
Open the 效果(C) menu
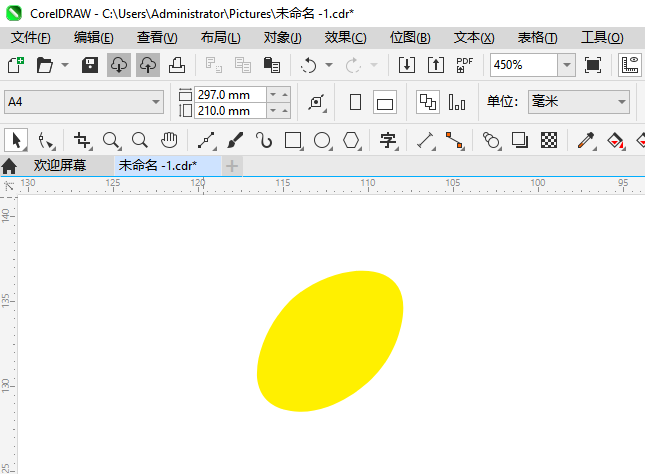point(346,37)
